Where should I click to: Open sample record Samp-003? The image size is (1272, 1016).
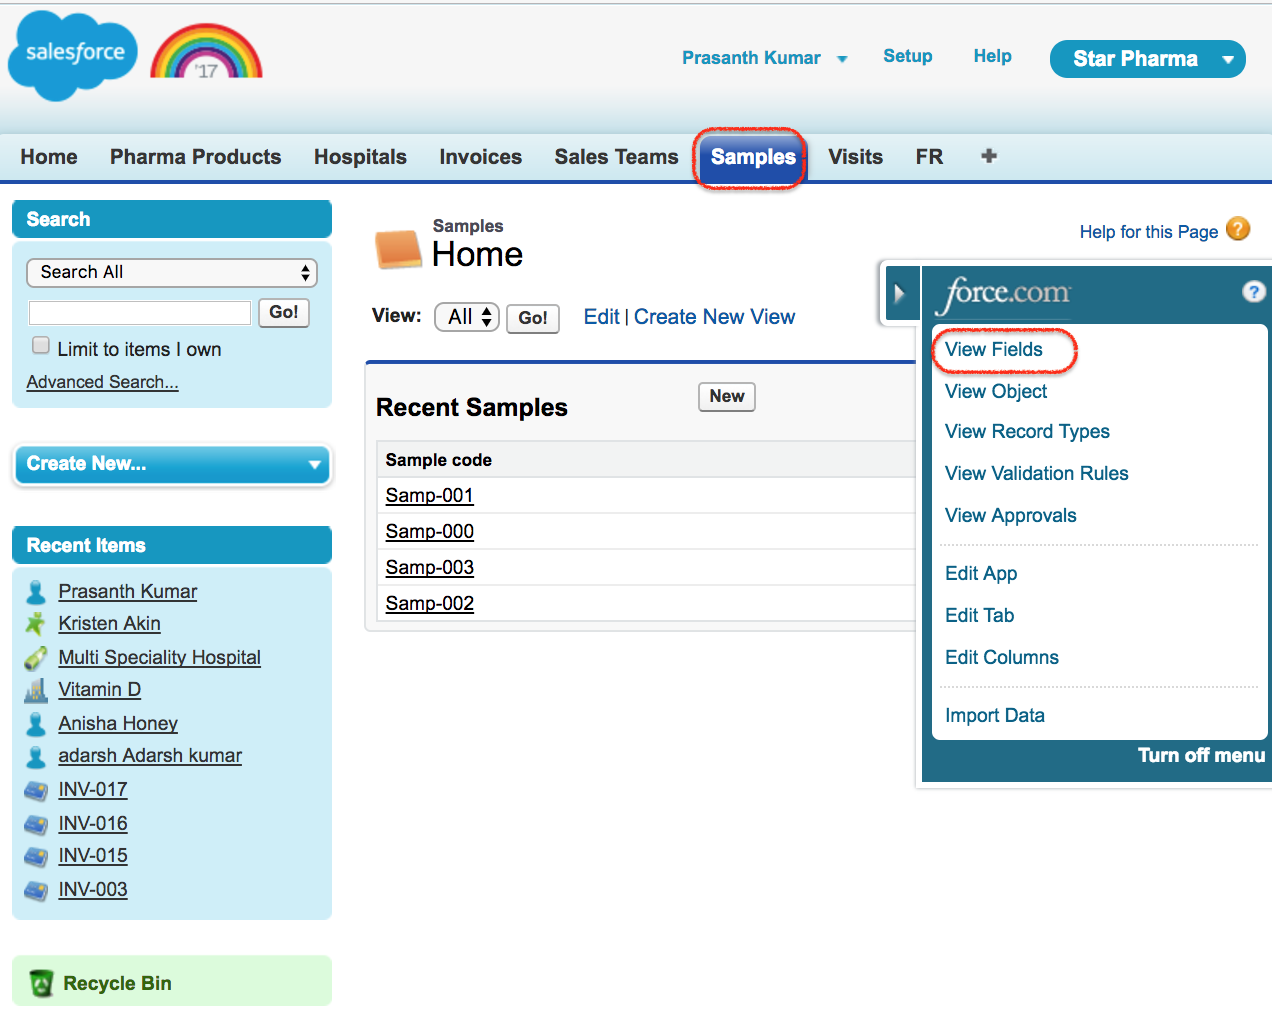click(x=430, y=567)
